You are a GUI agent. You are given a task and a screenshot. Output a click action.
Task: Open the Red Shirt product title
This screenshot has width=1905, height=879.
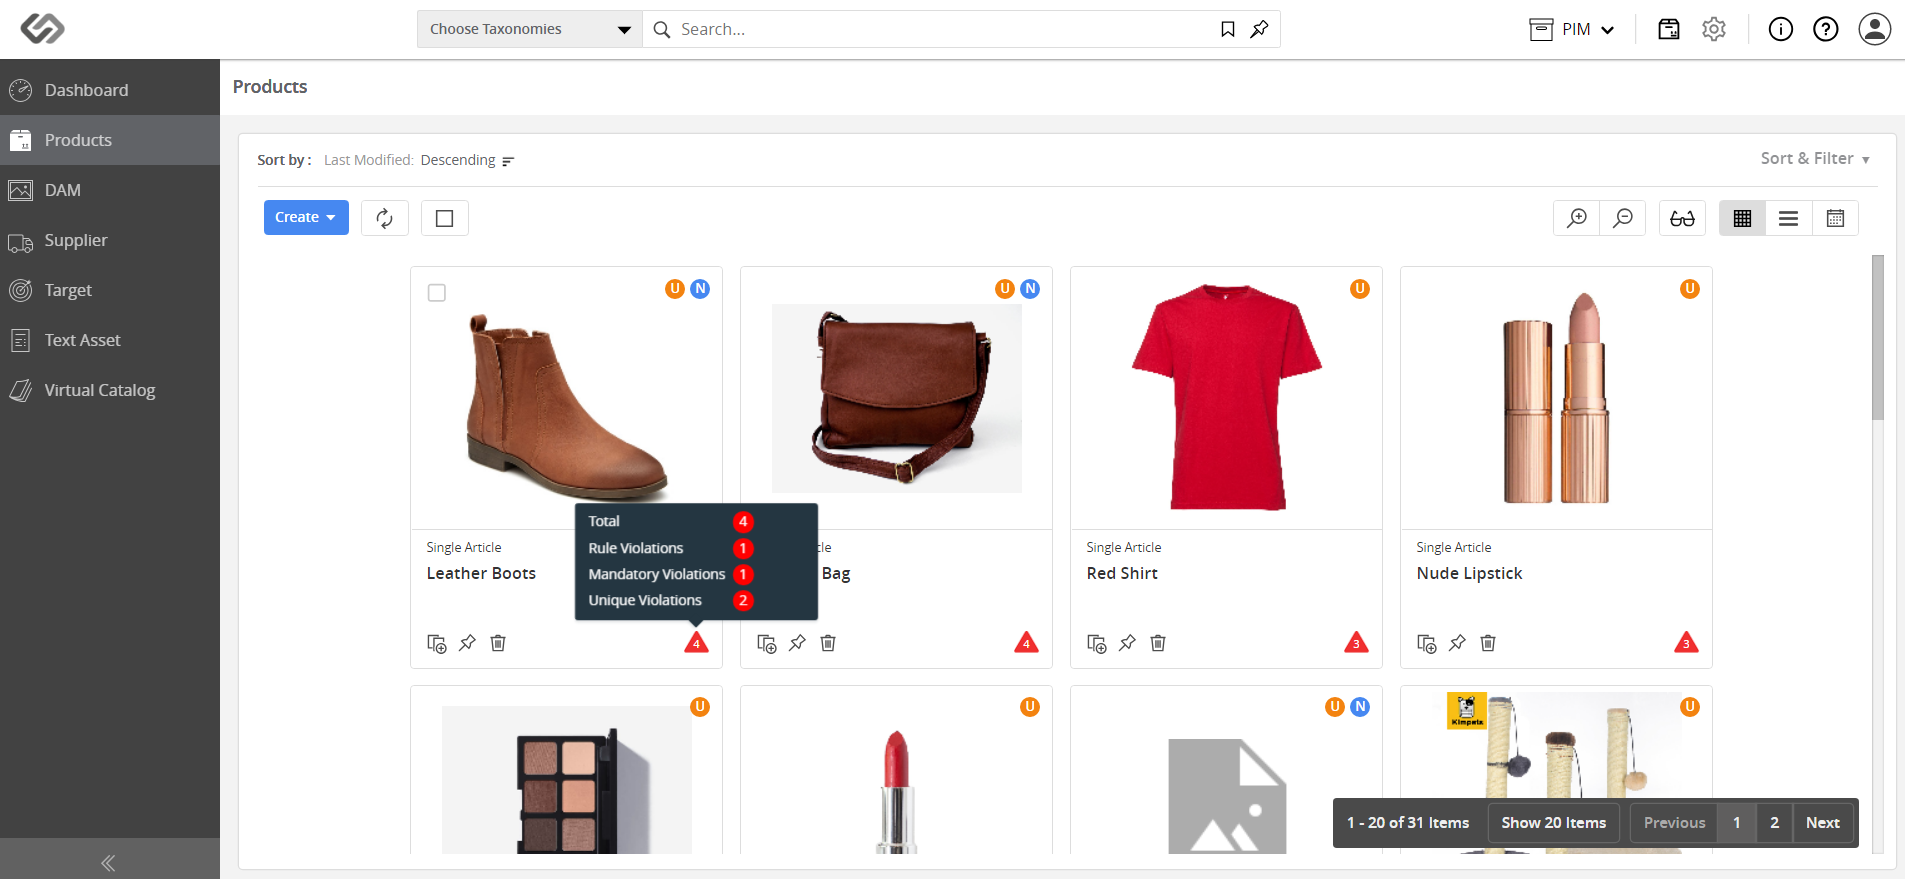(1122, 573)
